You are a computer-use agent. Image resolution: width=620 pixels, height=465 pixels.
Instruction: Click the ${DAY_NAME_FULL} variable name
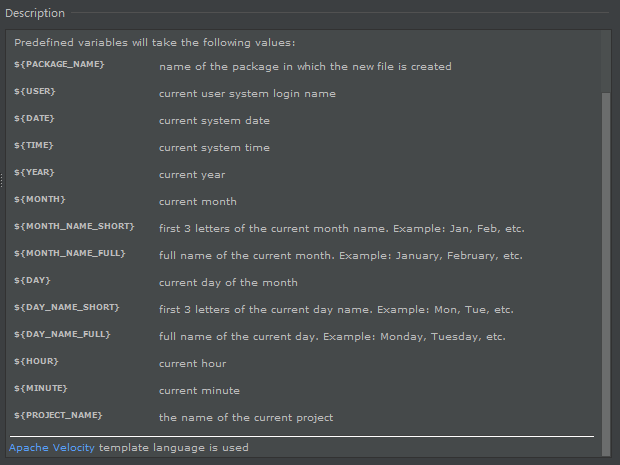[x=63, y=335]
